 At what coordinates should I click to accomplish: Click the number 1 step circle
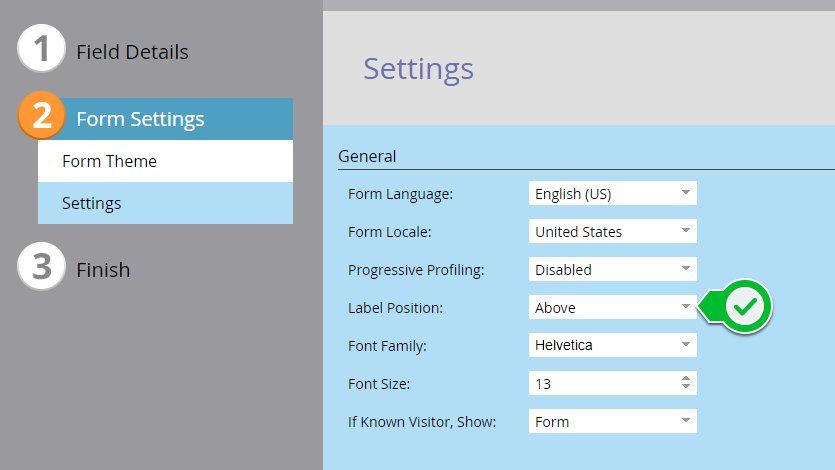[42, 48]
